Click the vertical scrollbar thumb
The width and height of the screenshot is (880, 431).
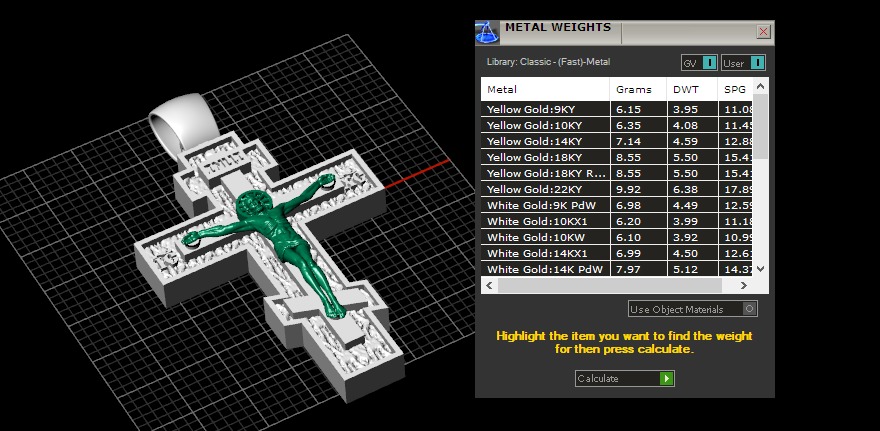pyautogui.click(x=760, y=126)
